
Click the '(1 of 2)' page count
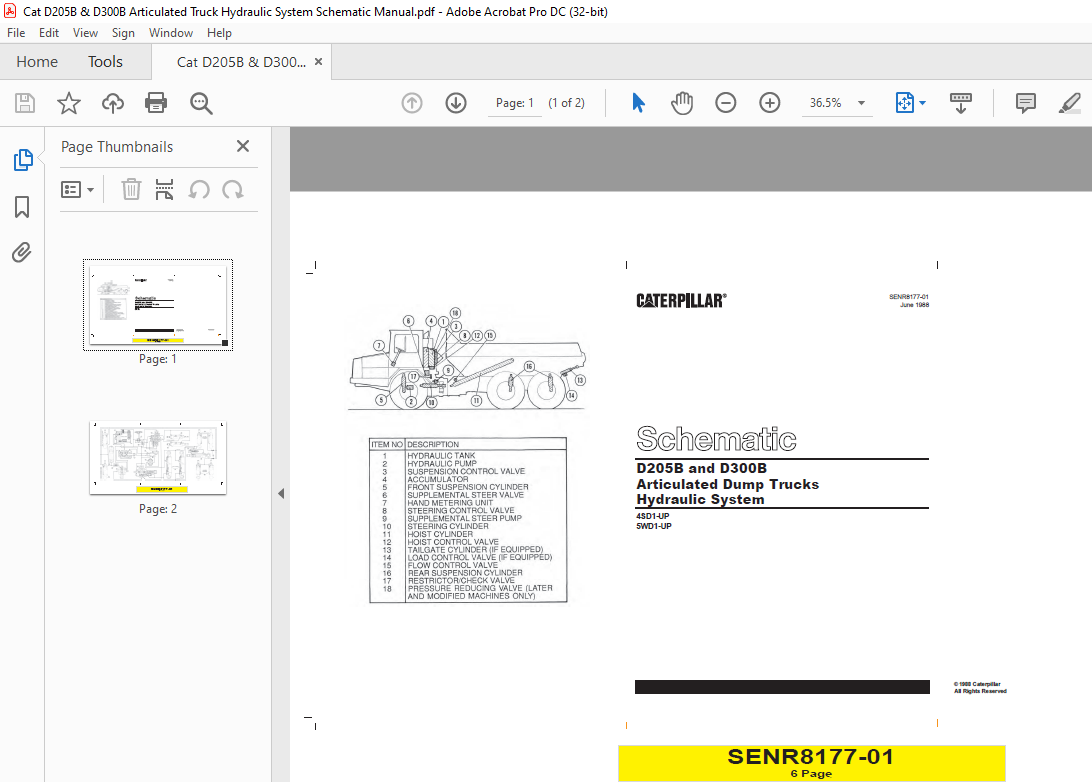coord(566,103)
